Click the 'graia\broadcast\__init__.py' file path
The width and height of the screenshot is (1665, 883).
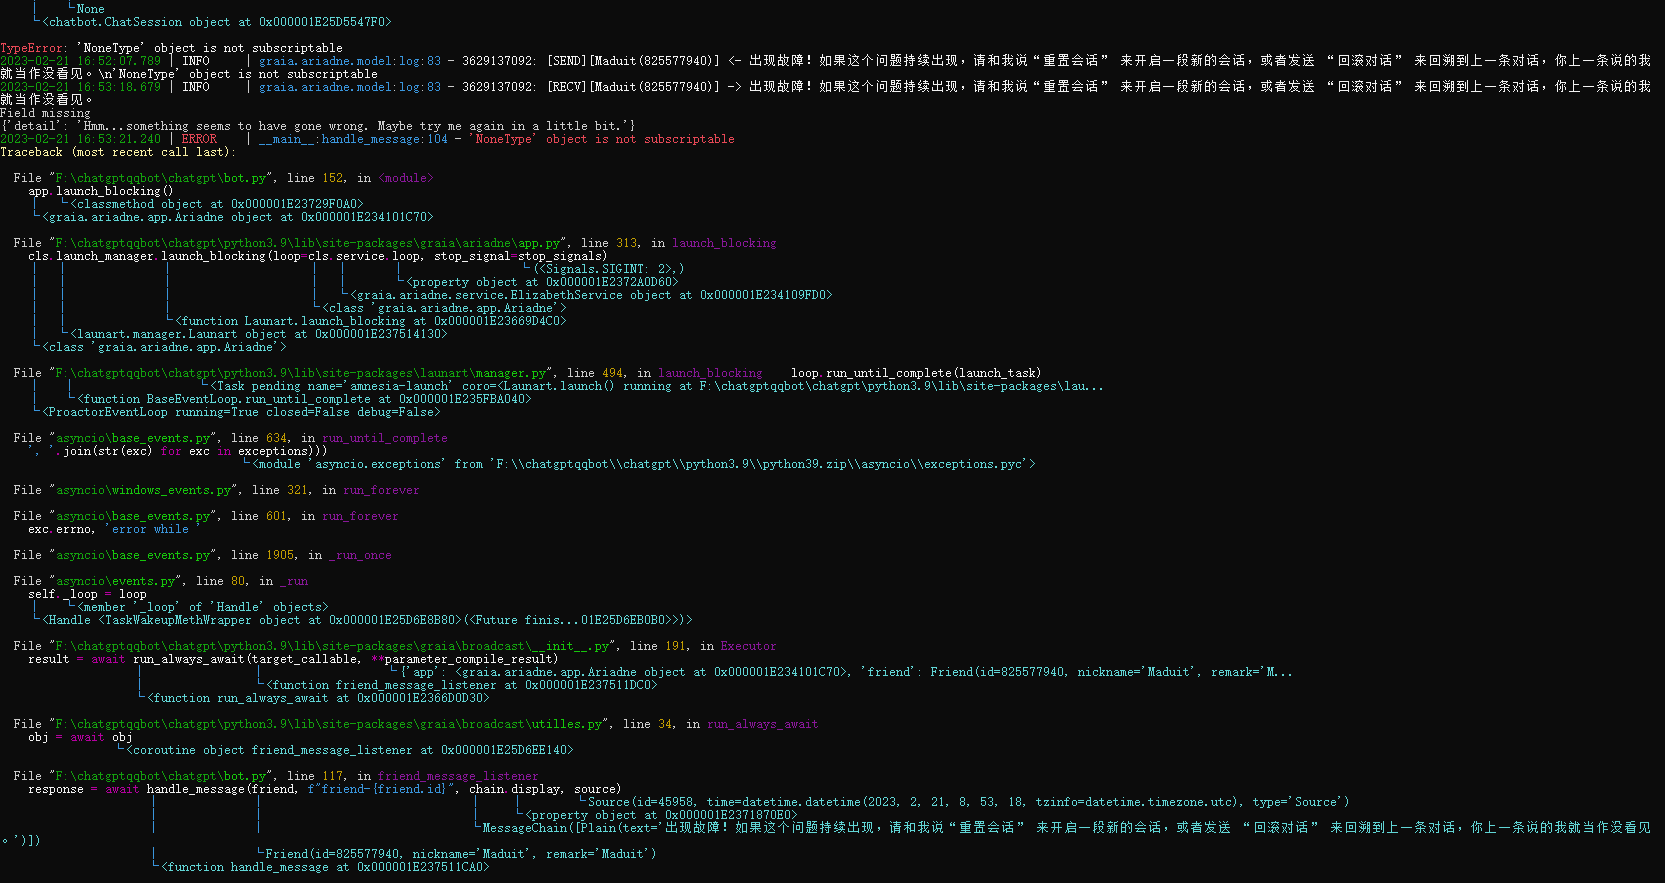click(332, 646)
